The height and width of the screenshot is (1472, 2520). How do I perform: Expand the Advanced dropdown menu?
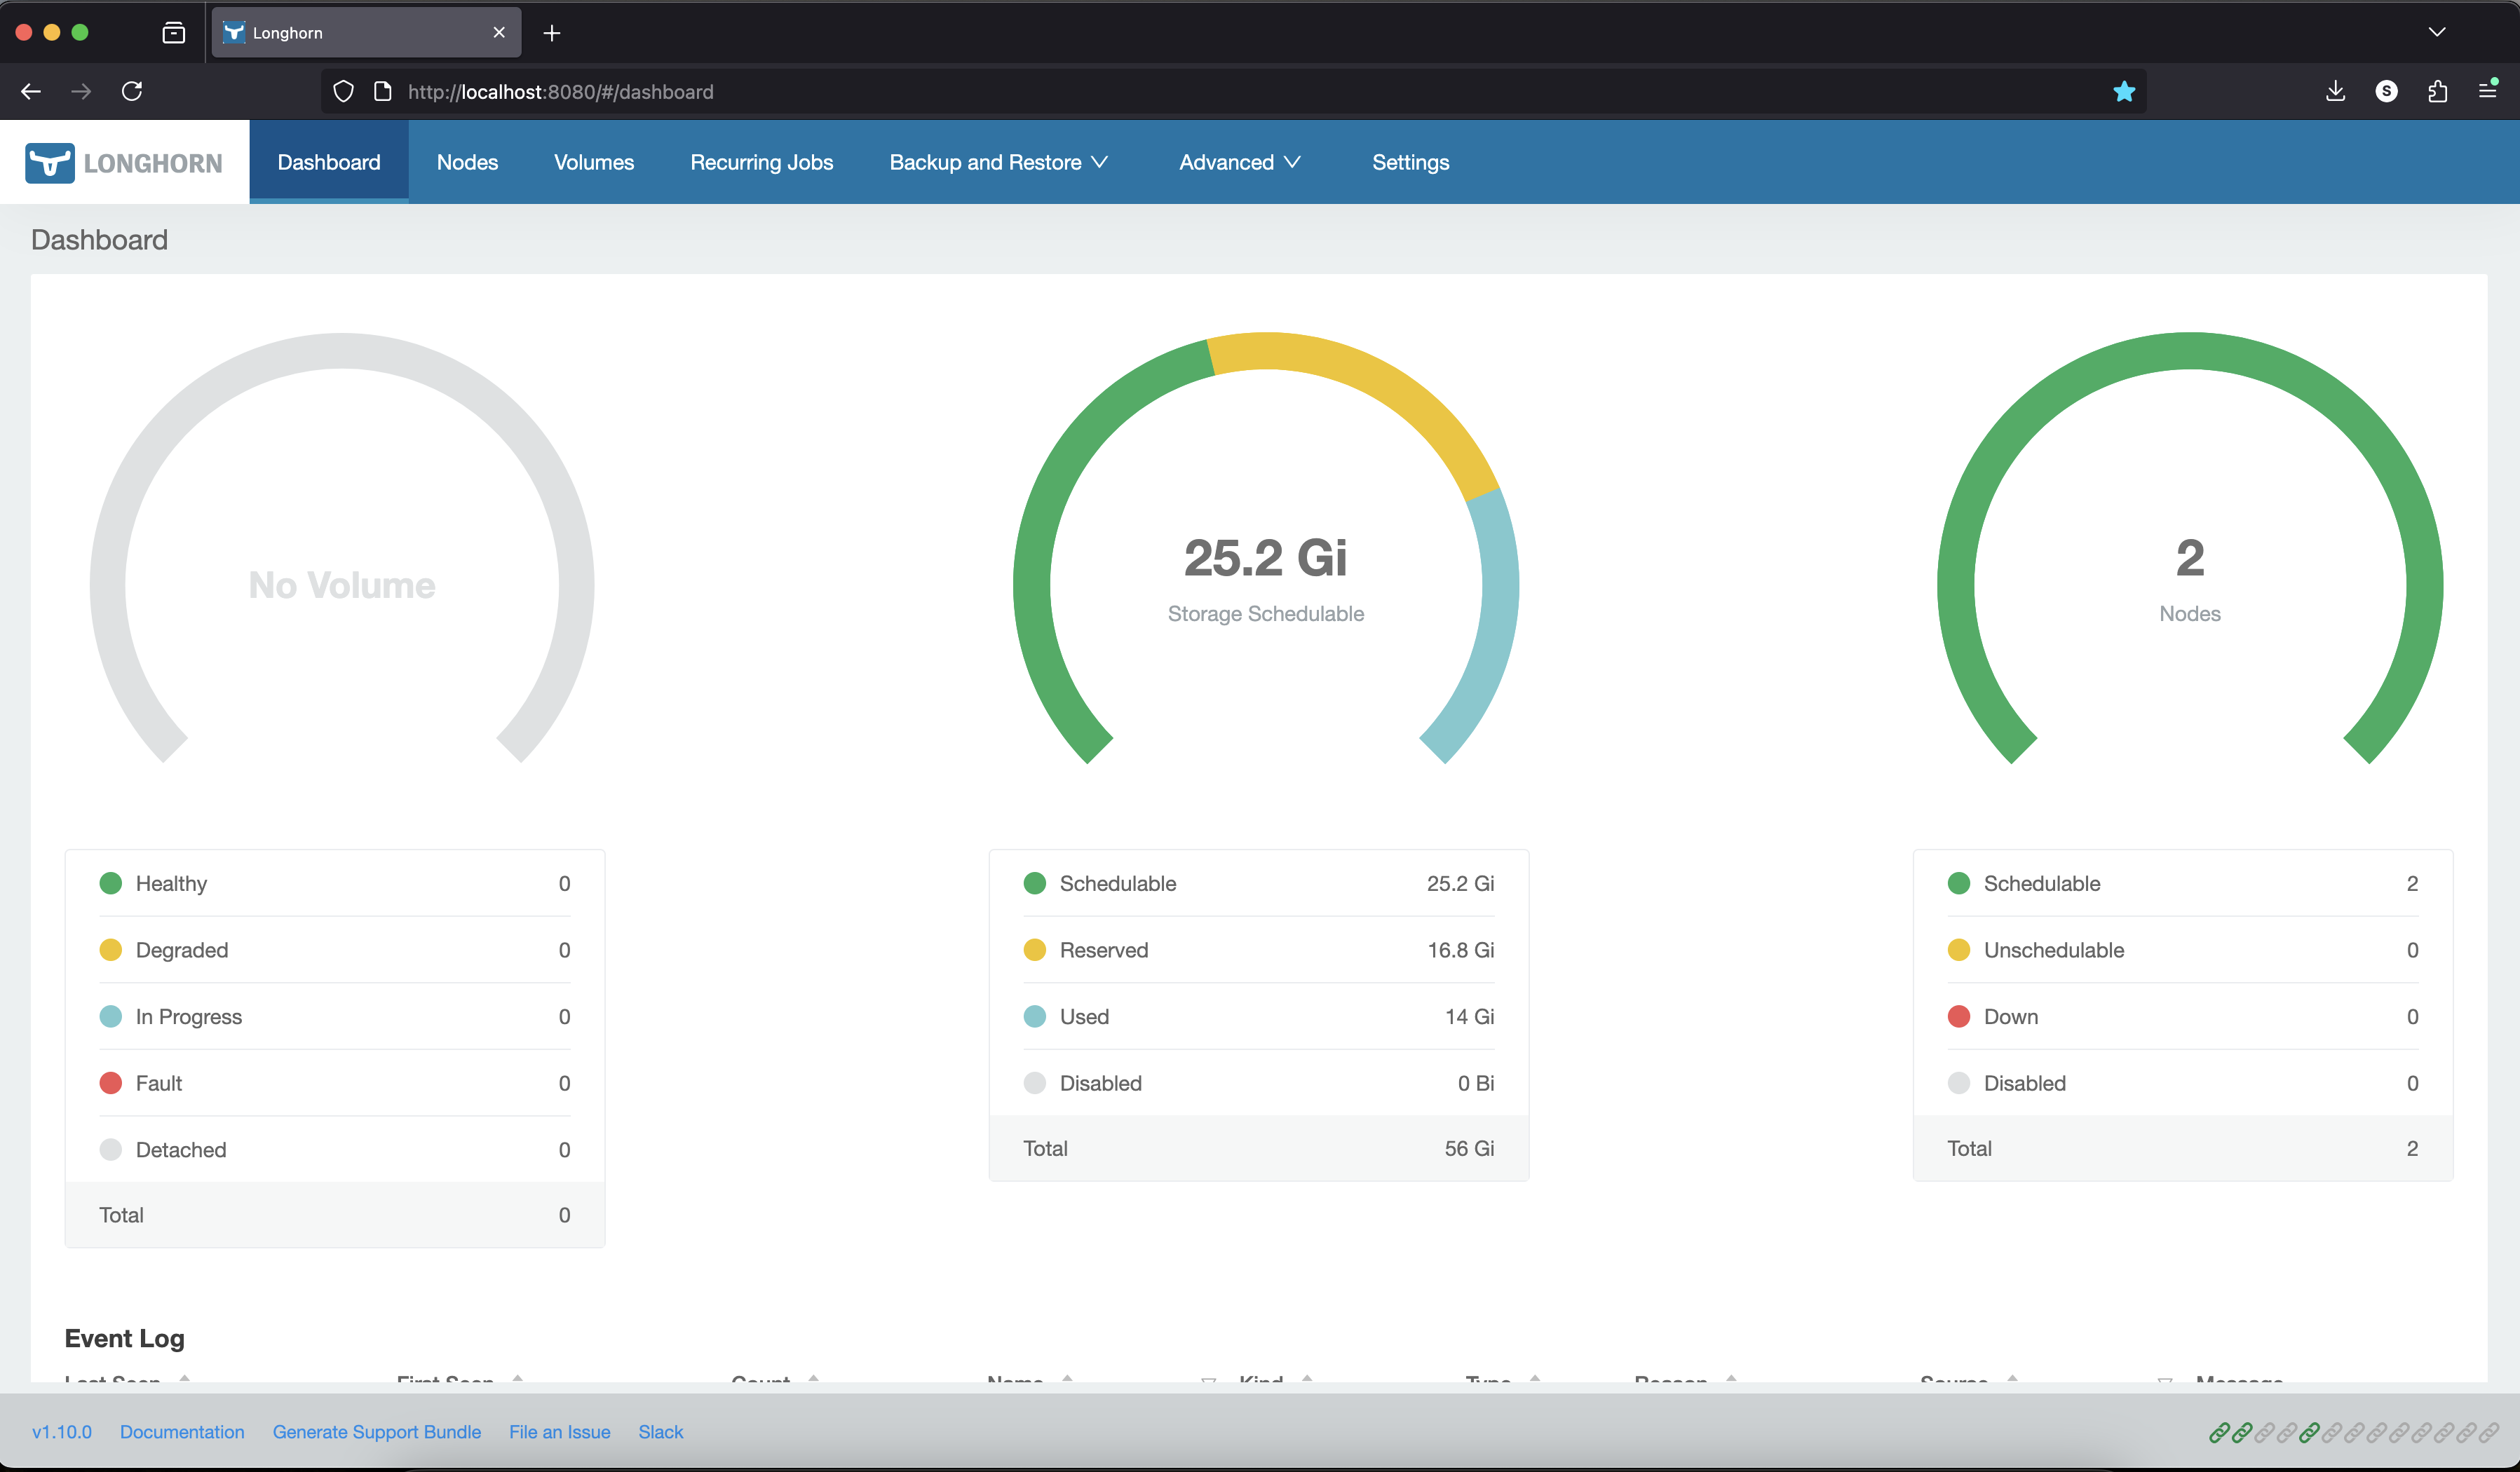click(x=1239, y=162)
